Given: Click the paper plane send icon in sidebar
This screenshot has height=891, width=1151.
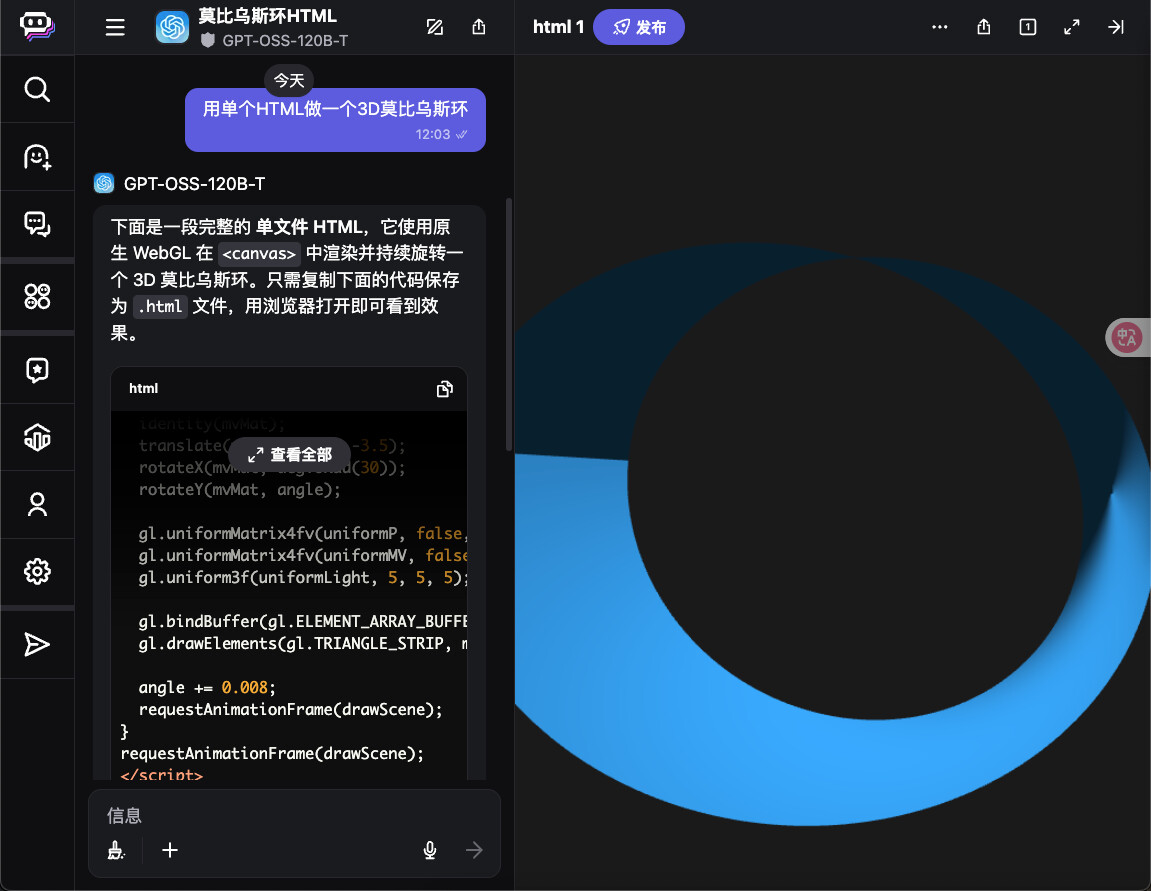Looking at the screenshot, I should point(37,644).
